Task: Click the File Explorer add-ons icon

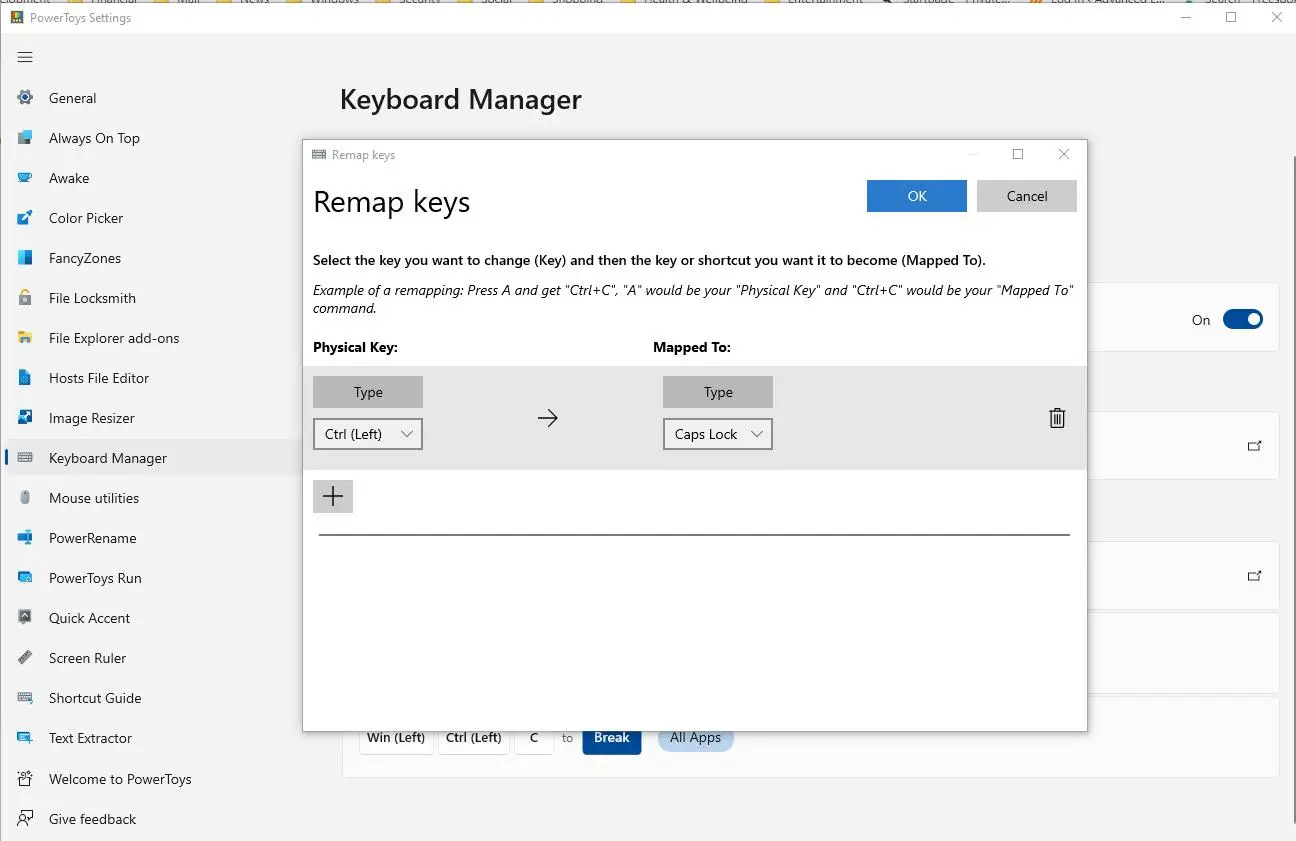Action: pos(25,338)
